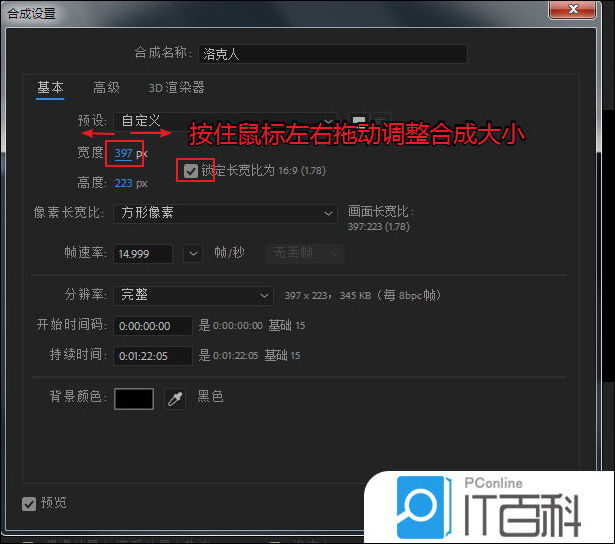
Task: Switch to the 3D 渲染器 tab
Action: (x=176, y=87)
